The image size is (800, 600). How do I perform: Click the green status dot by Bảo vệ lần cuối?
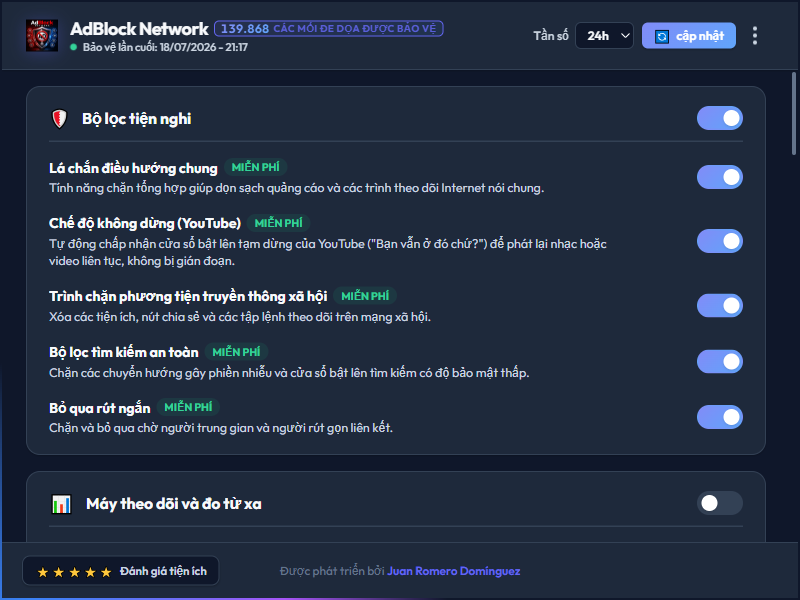coord(73,47)
